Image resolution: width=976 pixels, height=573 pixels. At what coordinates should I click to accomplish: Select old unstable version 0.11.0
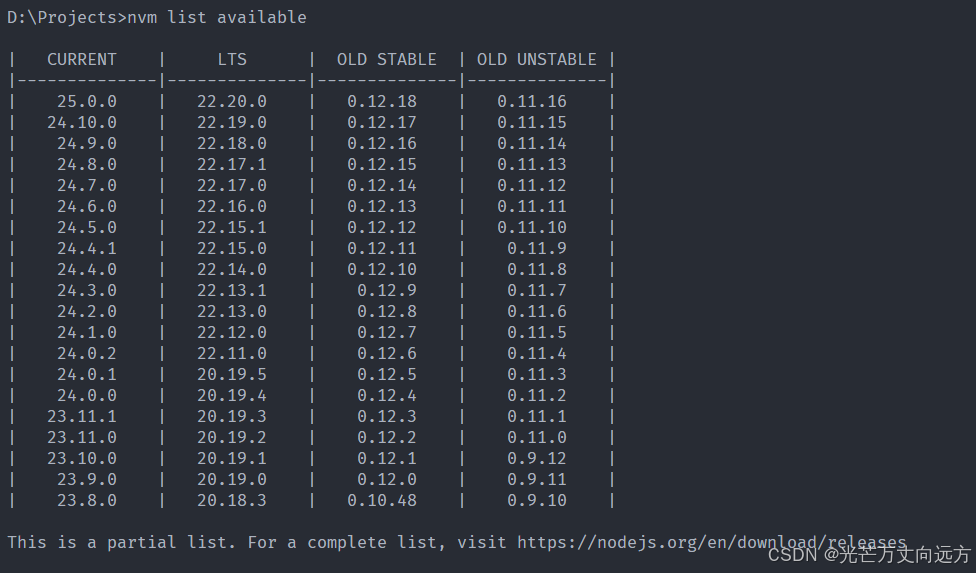click(x=537, y=437)
